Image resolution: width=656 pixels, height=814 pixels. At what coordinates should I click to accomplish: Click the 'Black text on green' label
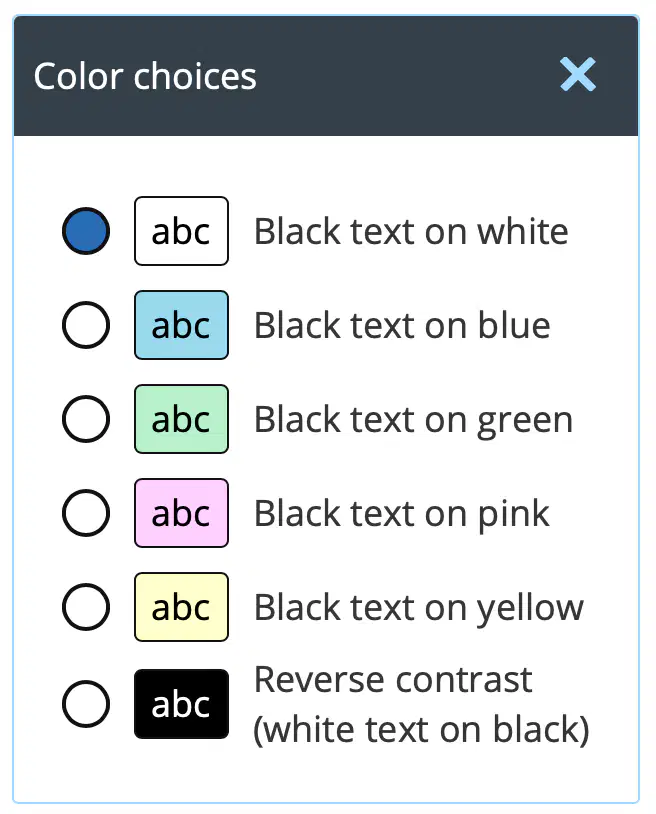[414, 420]
